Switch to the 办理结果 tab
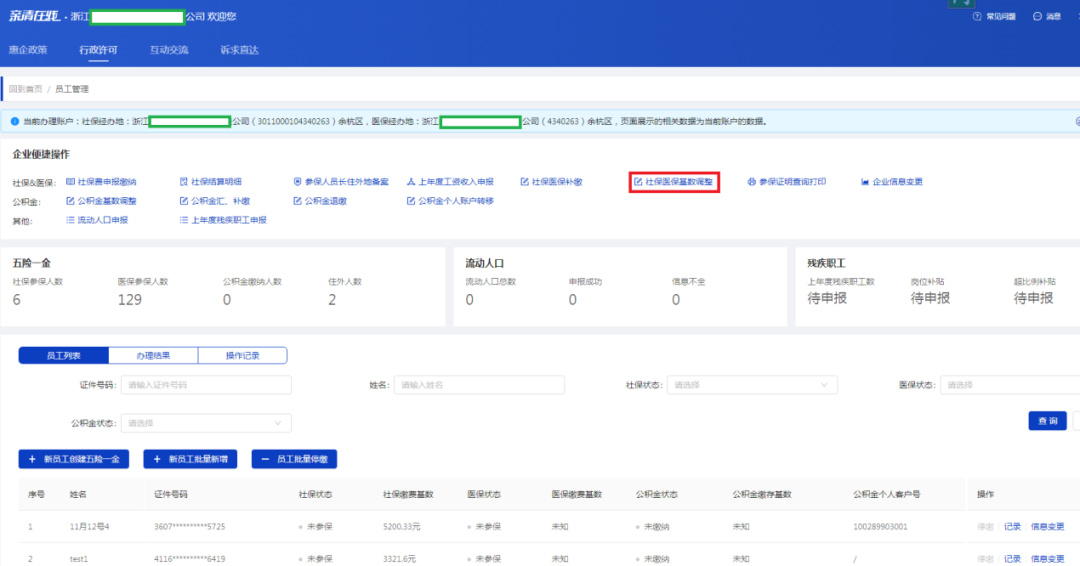The width and height of the screenshot is (1080, 566). click(x=153, y=355)
